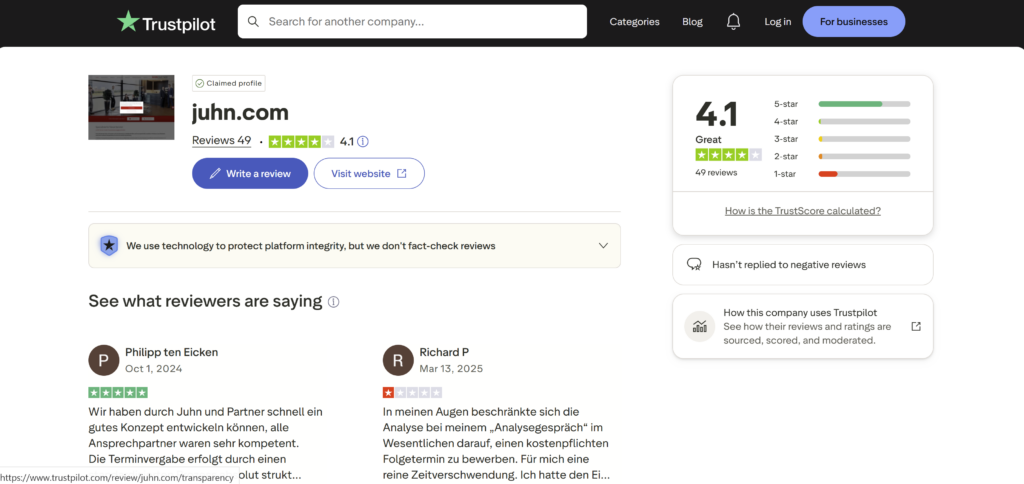Click the speech bubble replies icon
The width and height of the screenshot is (1024, 484).
pos(694,265)
